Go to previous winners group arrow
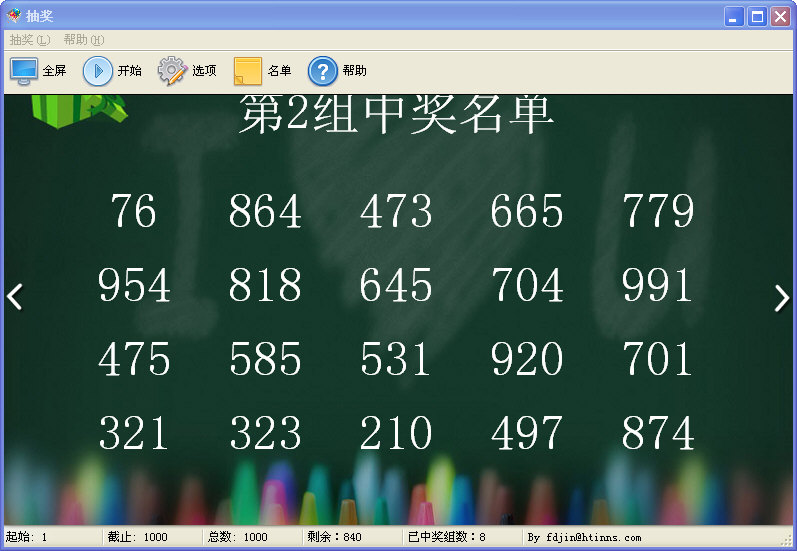797x551 pixels. pyautogui.click(x=15, y=297)
